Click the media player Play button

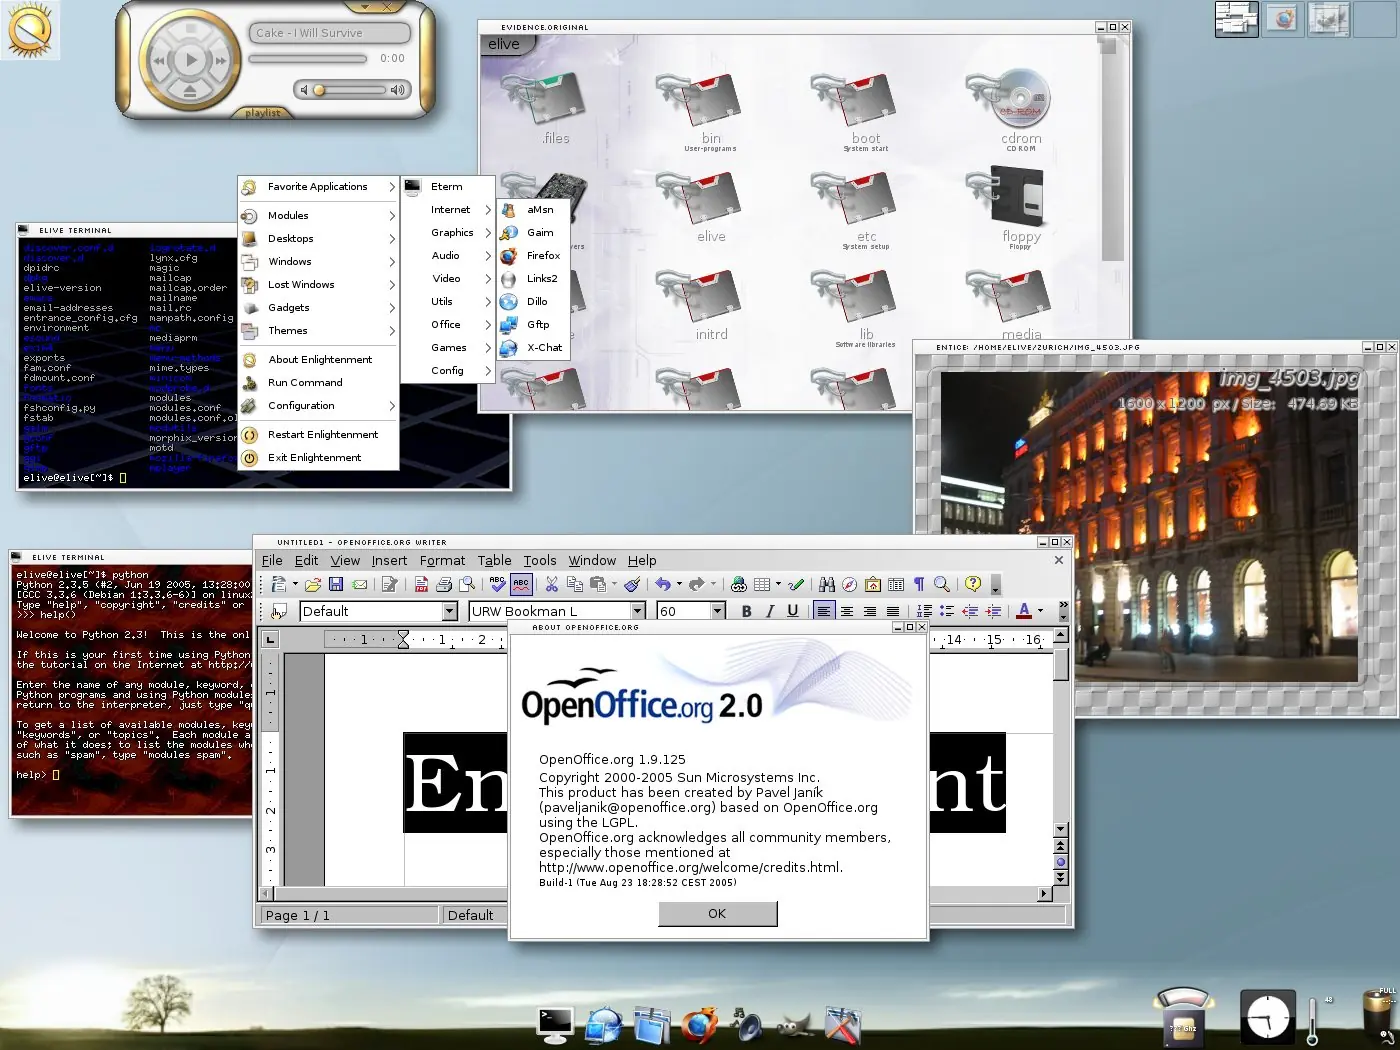(190, 60)
